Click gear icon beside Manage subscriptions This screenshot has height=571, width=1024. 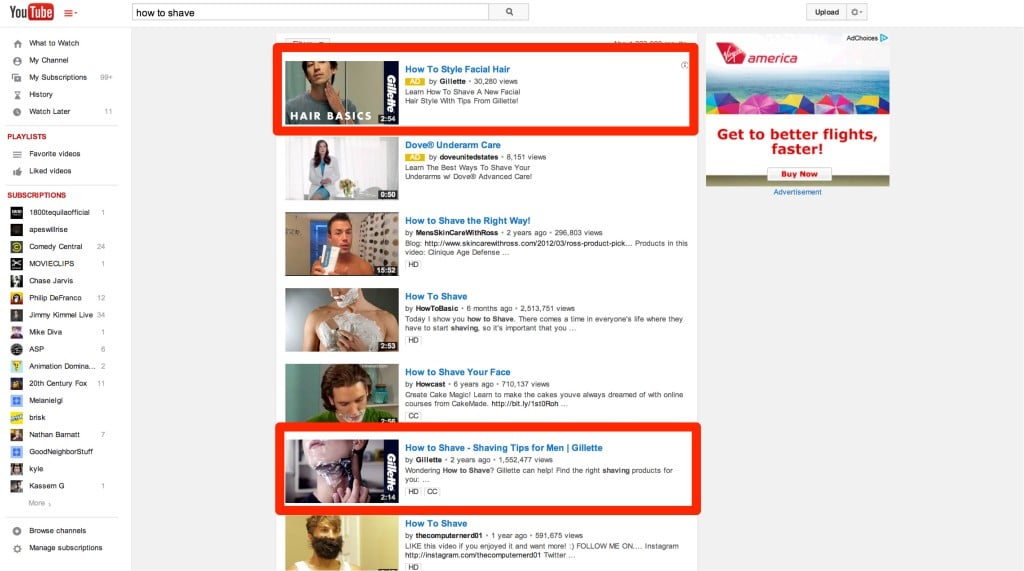click(17, 548)
